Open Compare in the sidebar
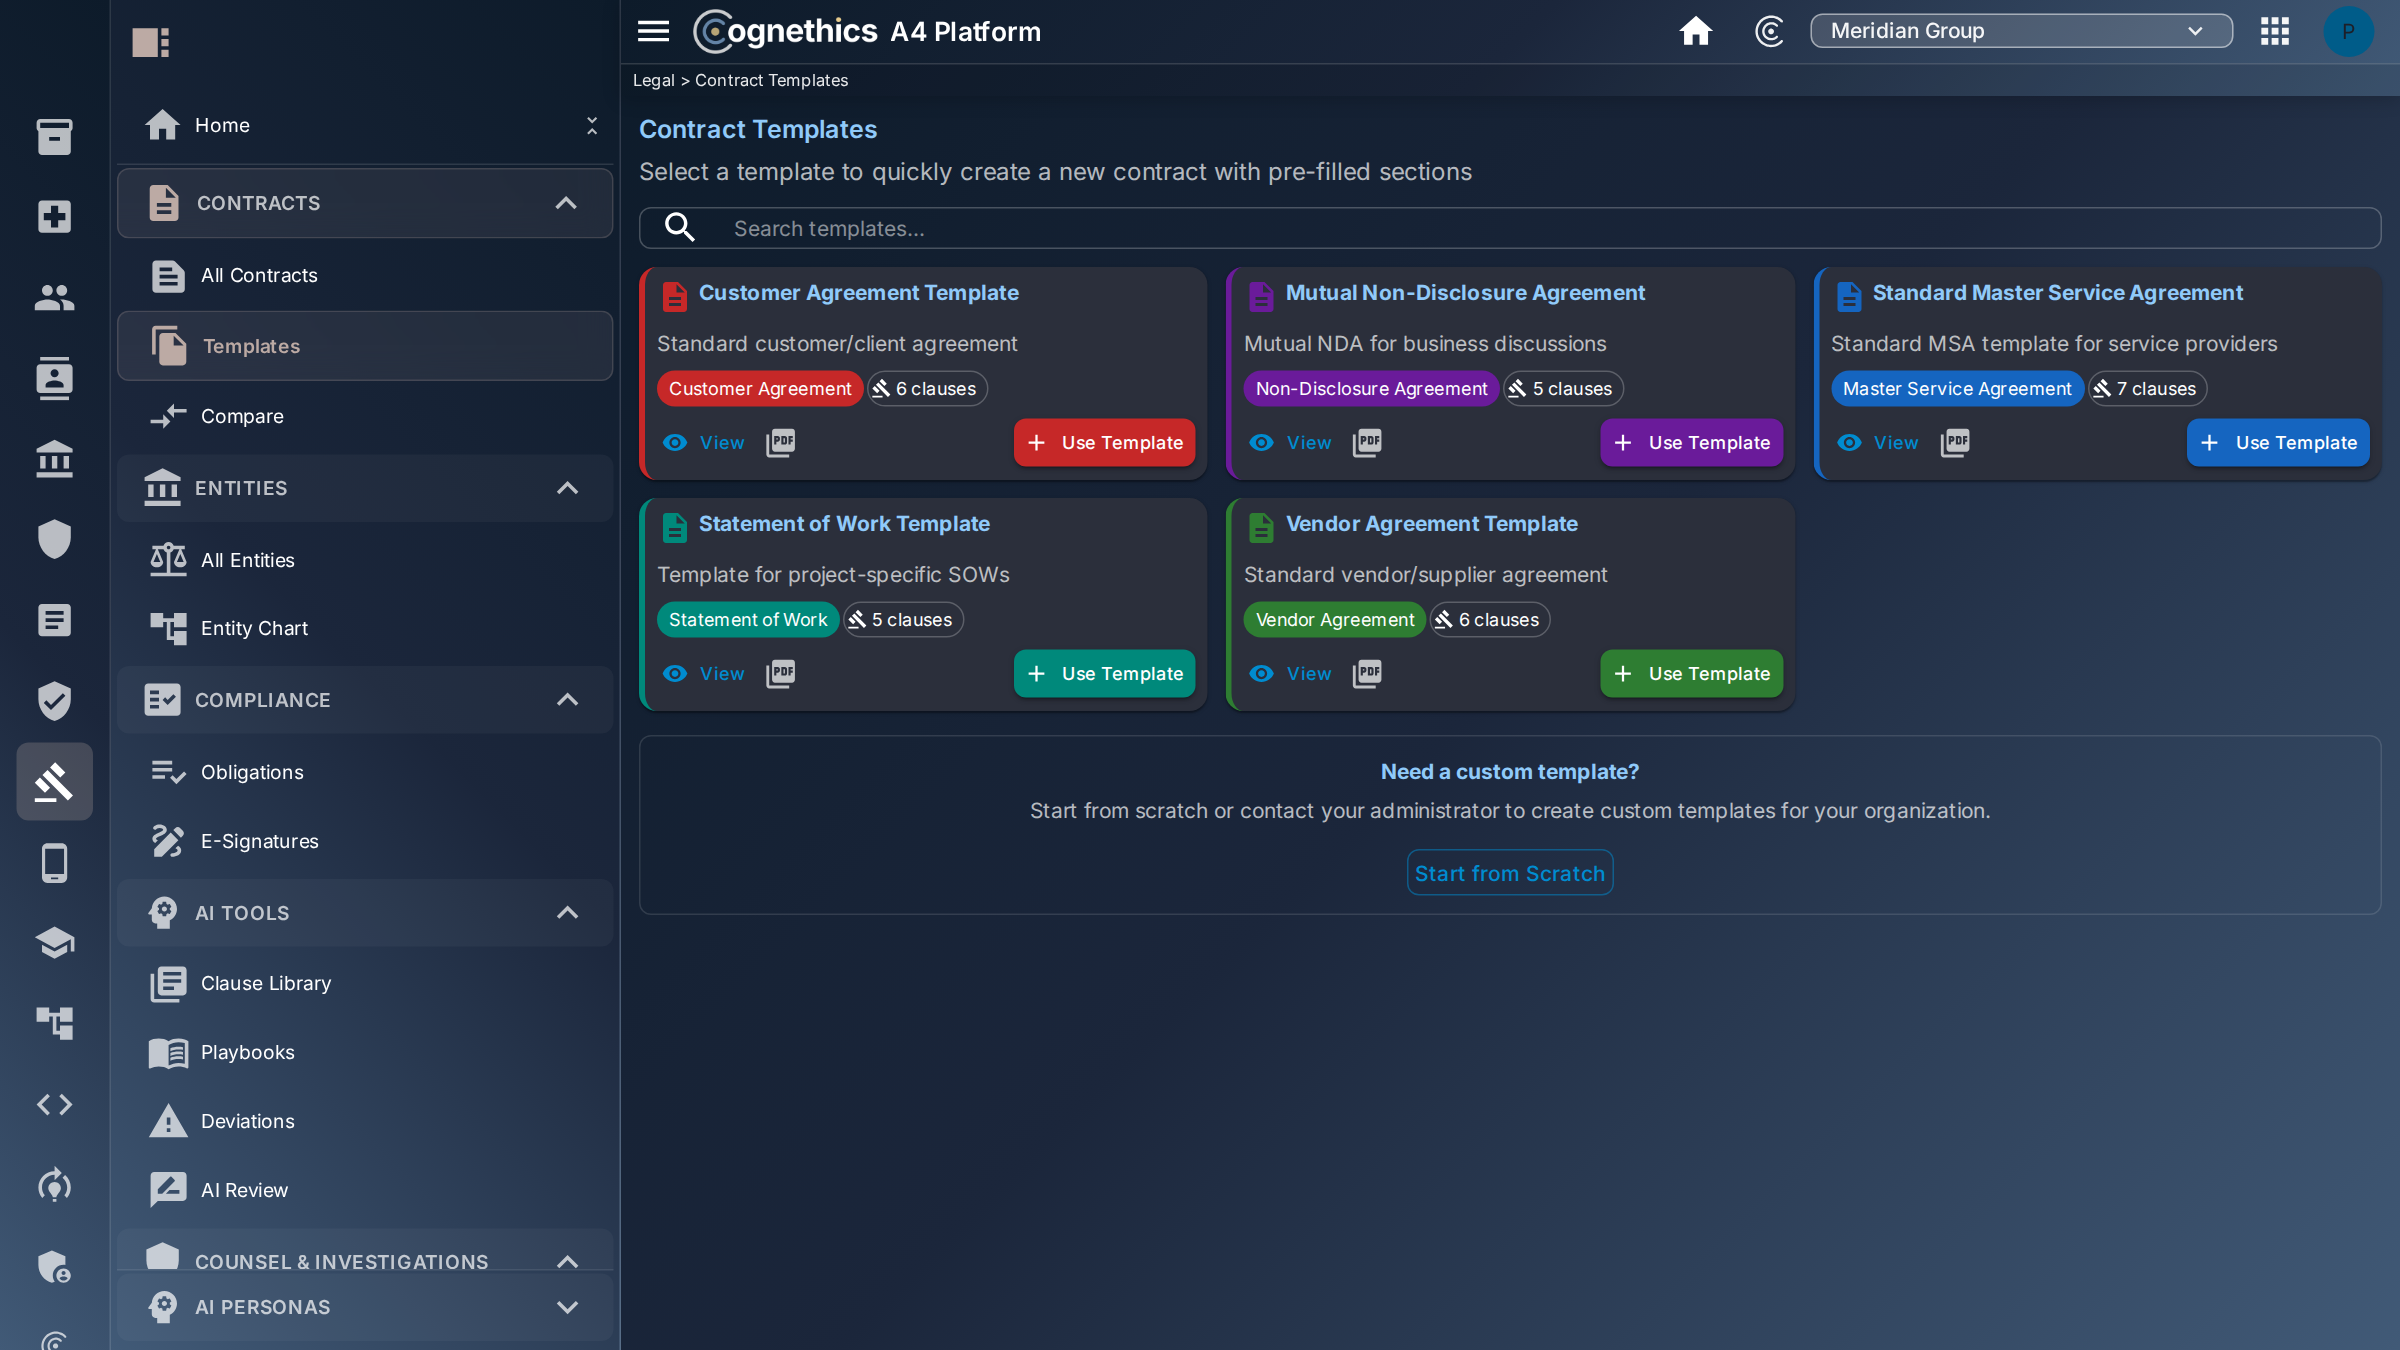2400x1350 pixels. point(365,416)
